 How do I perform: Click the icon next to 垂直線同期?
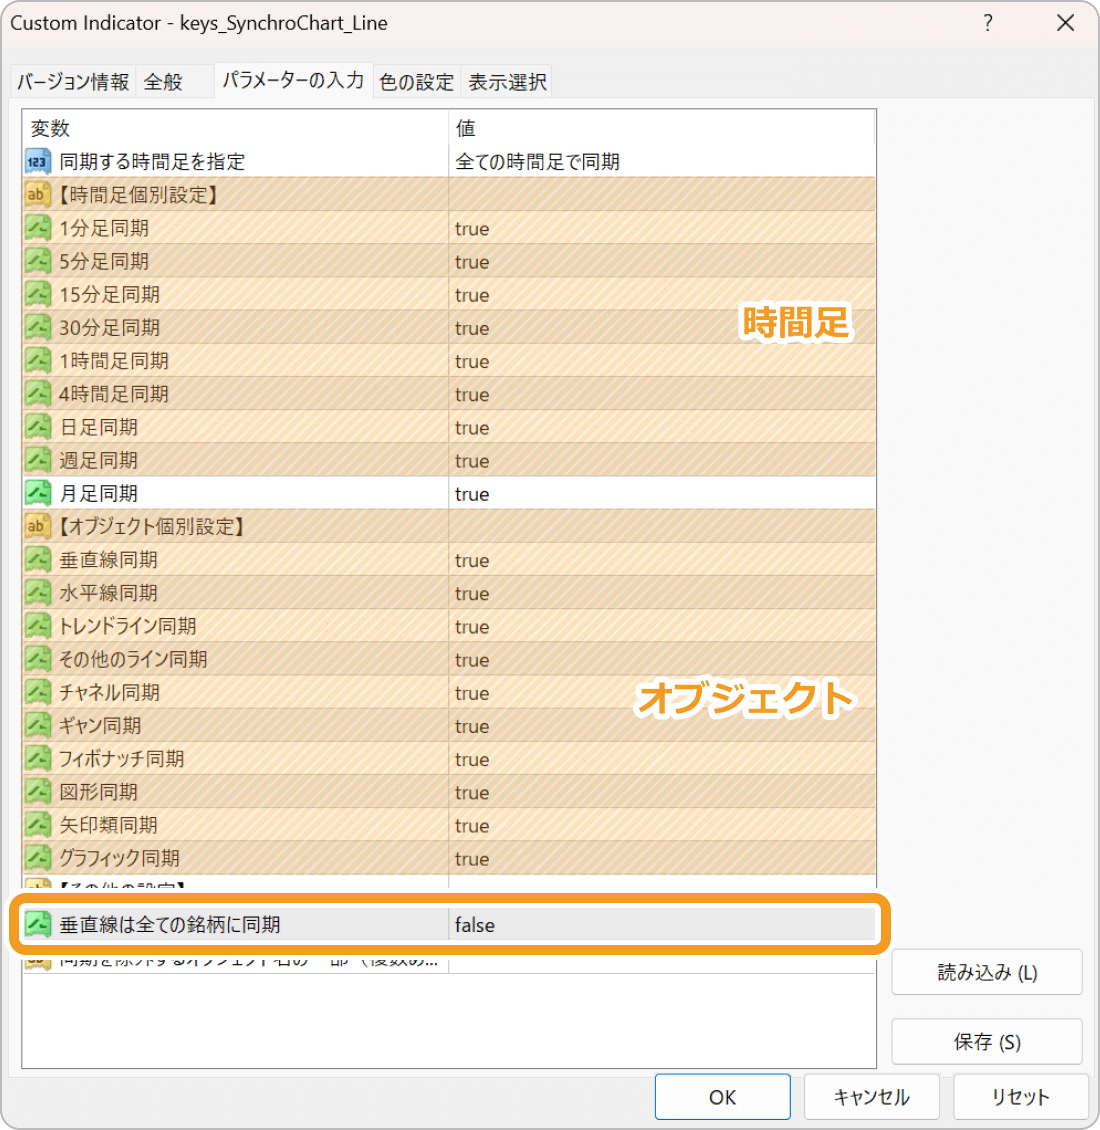[37, 559]
